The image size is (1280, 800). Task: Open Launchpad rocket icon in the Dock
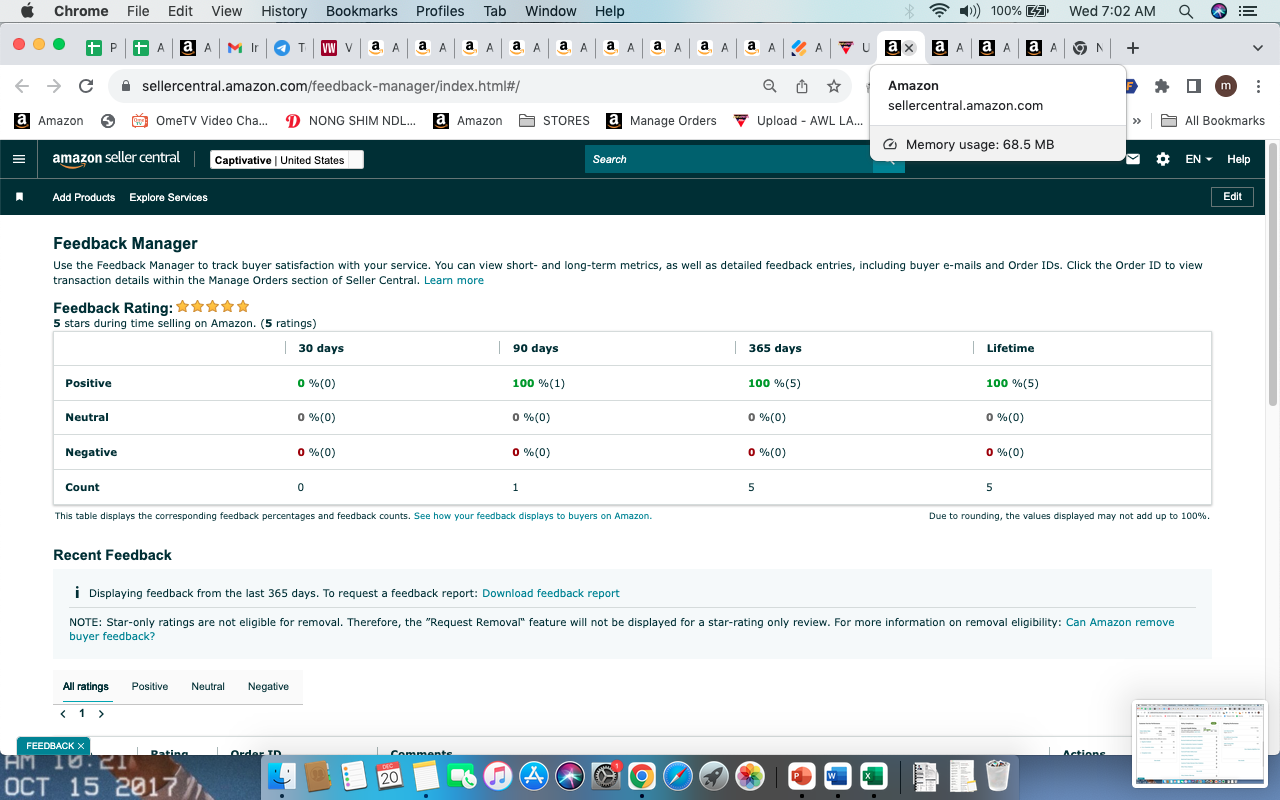click(x=713, y=776)
